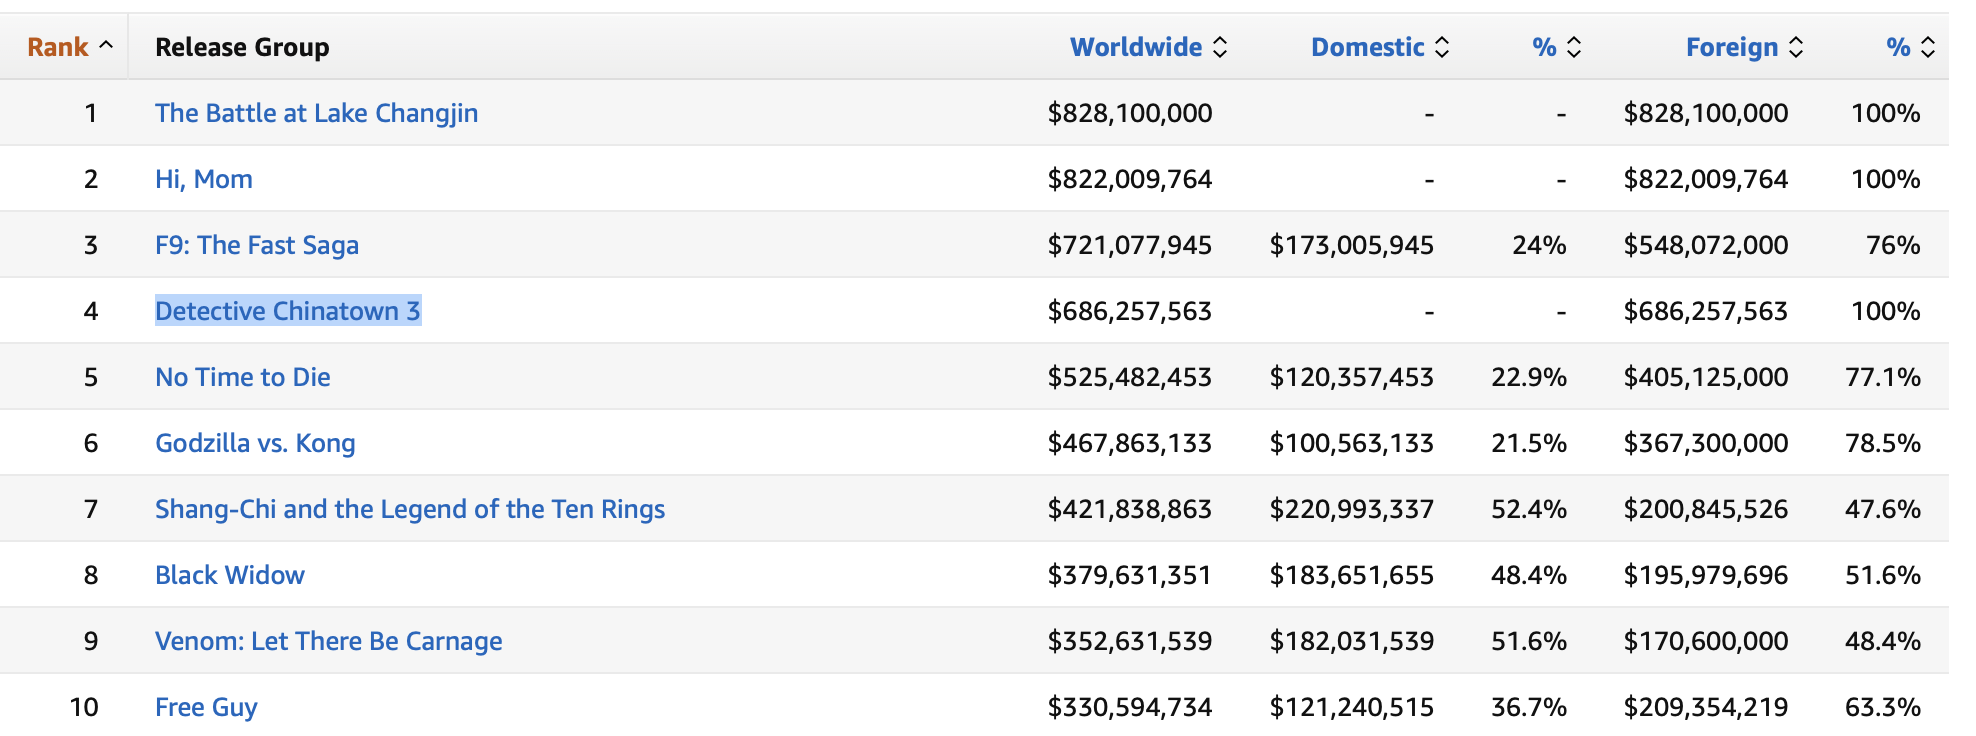Click the Worldwide sort arrows icon
The width and height of the screenshot is (1976, 736).
point(1220,47)
